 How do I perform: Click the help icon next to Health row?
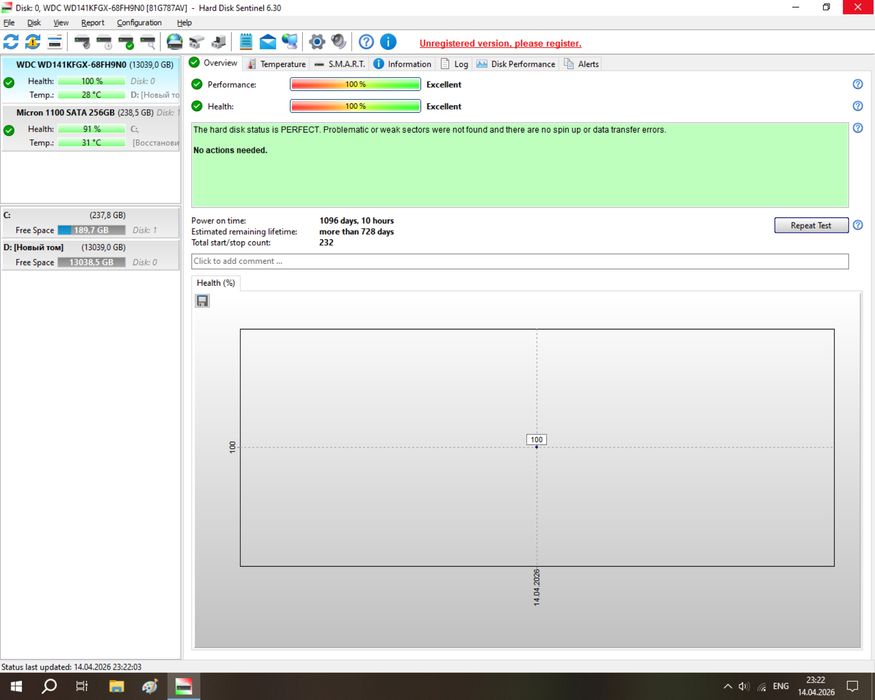pyautogui.click(x=858, y=106)
